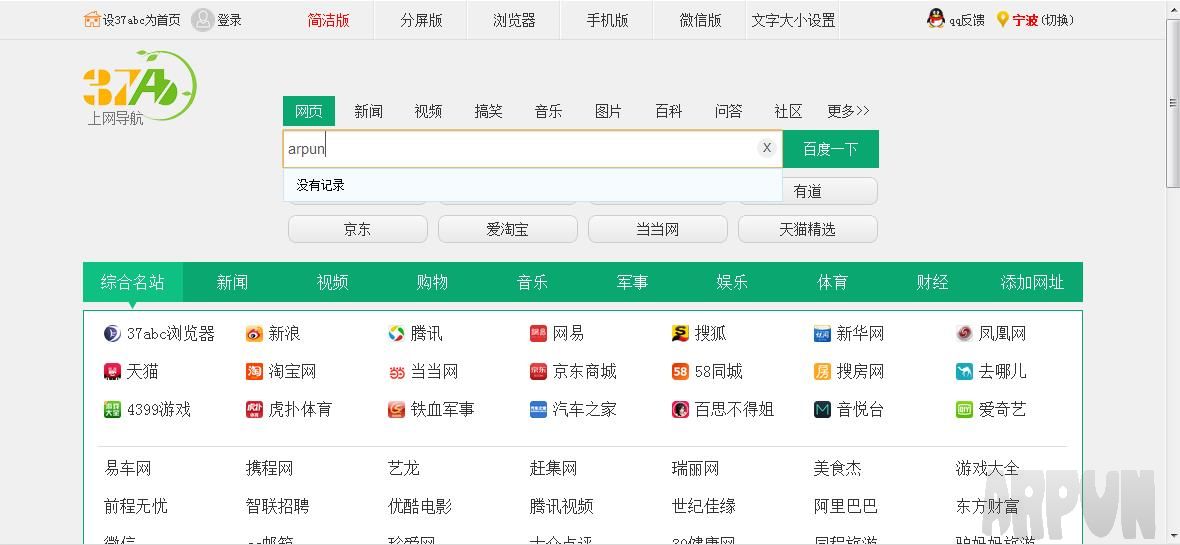The height and width of the screenshot is (545, 1180).
Task: Switch to 体育 category tab
Action: [832, 282]
